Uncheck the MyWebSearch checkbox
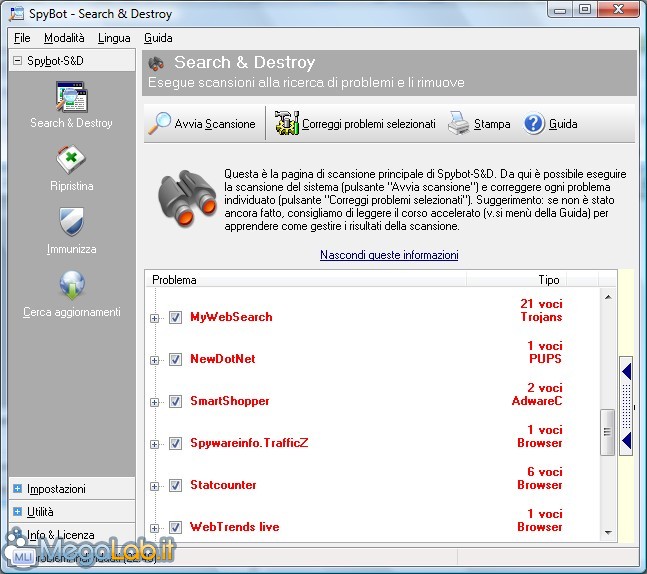 click(175, 317)
